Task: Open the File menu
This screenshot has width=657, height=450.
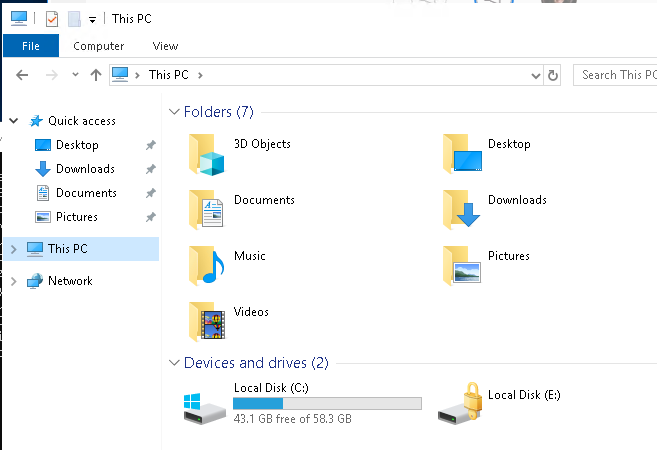Action: coord(31,46)
